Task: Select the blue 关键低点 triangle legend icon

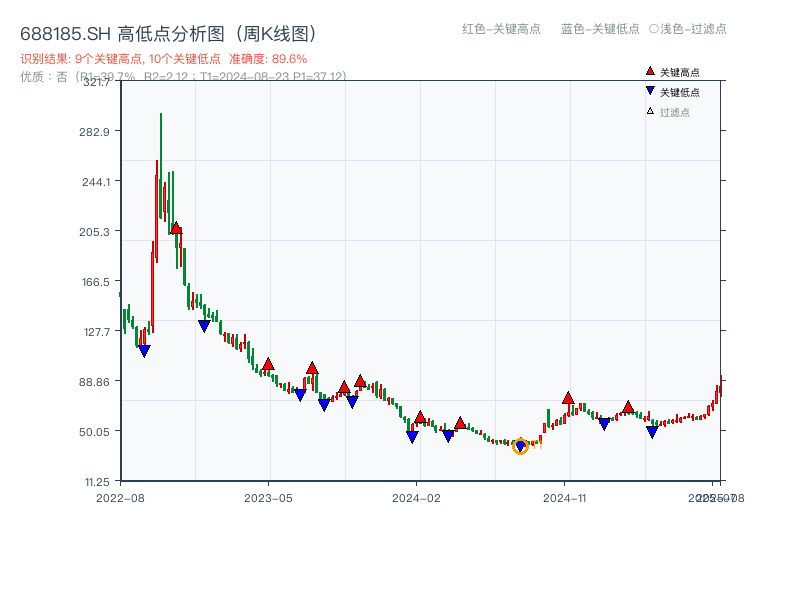Action: click(x=648, y=92)
